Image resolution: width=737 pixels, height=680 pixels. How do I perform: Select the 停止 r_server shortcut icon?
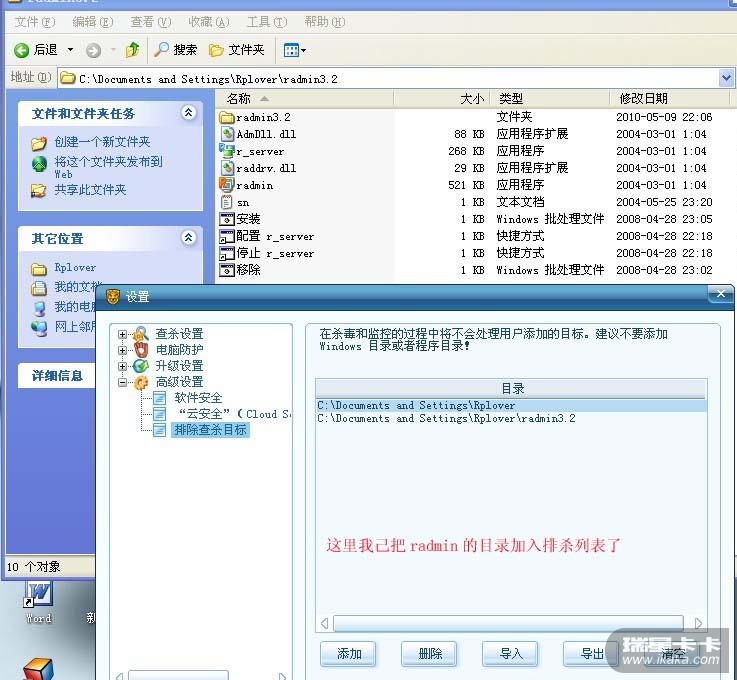227,253
